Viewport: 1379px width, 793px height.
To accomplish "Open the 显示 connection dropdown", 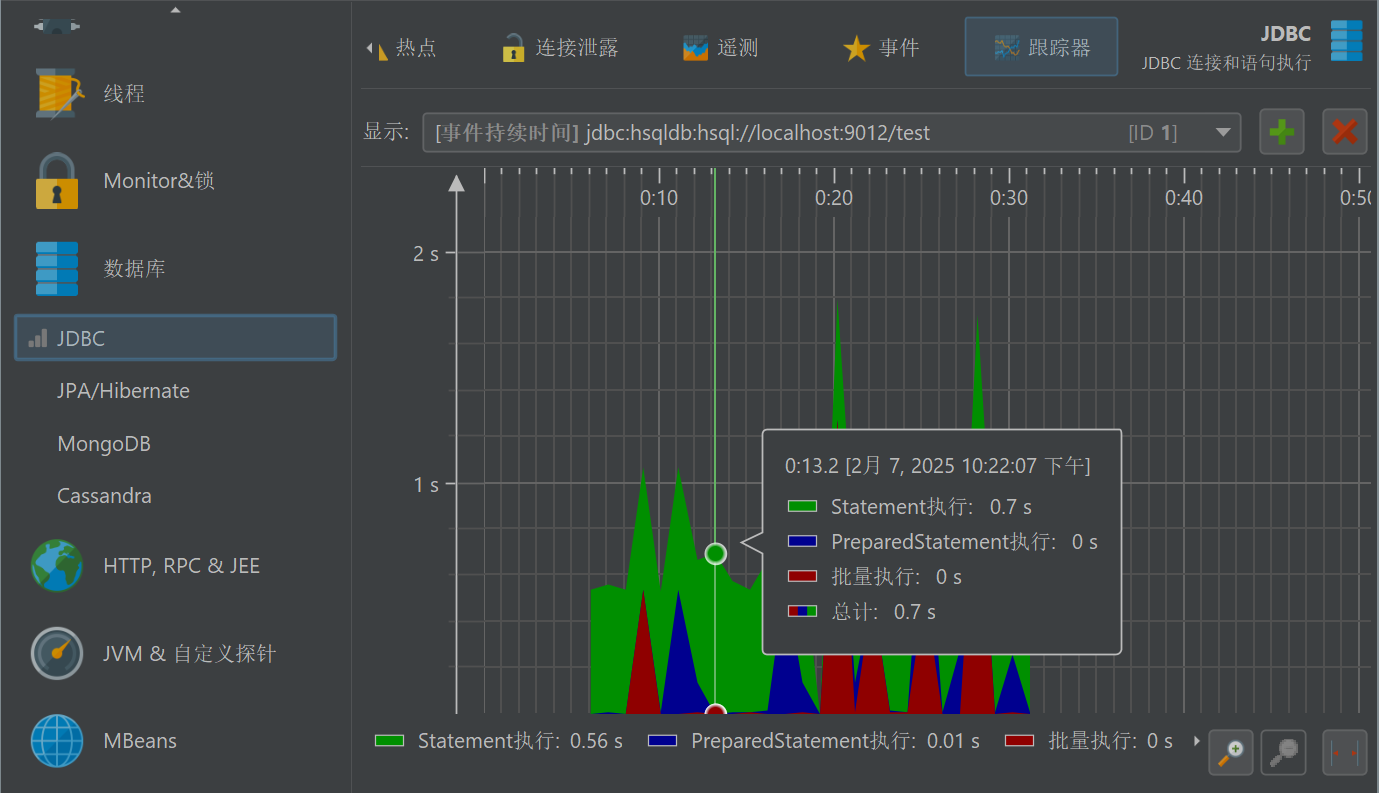I will tap(832, 132).
